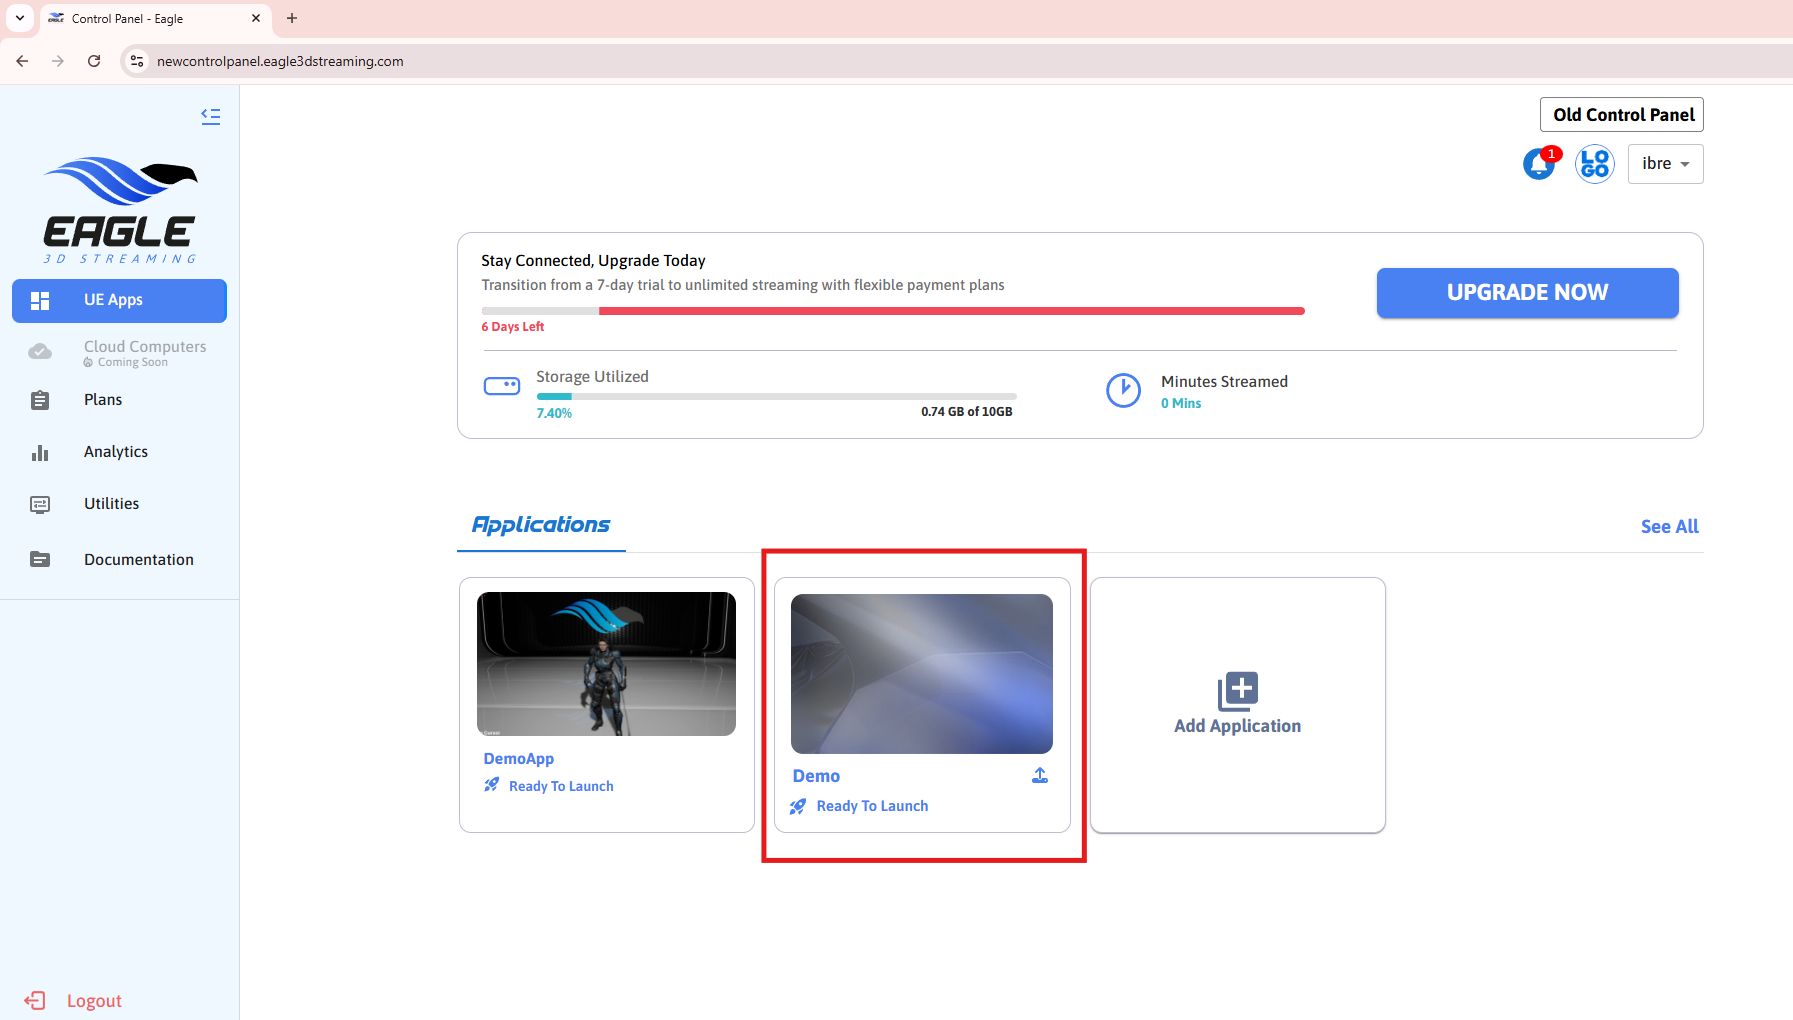The height and width of the screenshot is (1020, 1793).
Task: Click the rocket icon under DemoApp
Action: coord(491,786)
